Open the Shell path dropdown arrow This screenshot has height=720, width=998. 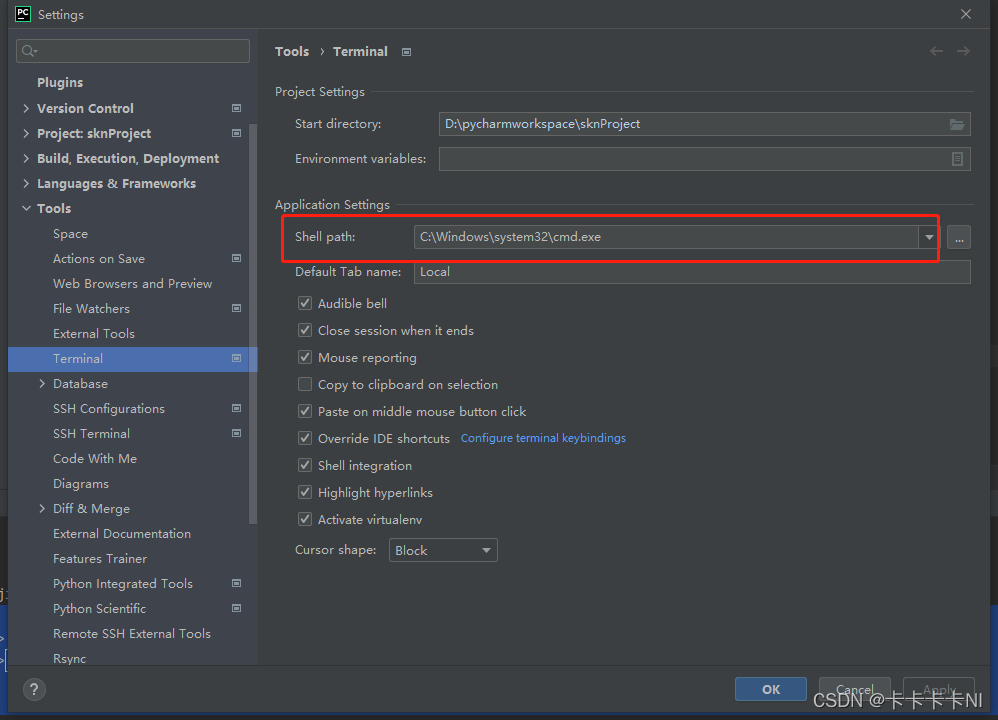click(x=929, y=237)
